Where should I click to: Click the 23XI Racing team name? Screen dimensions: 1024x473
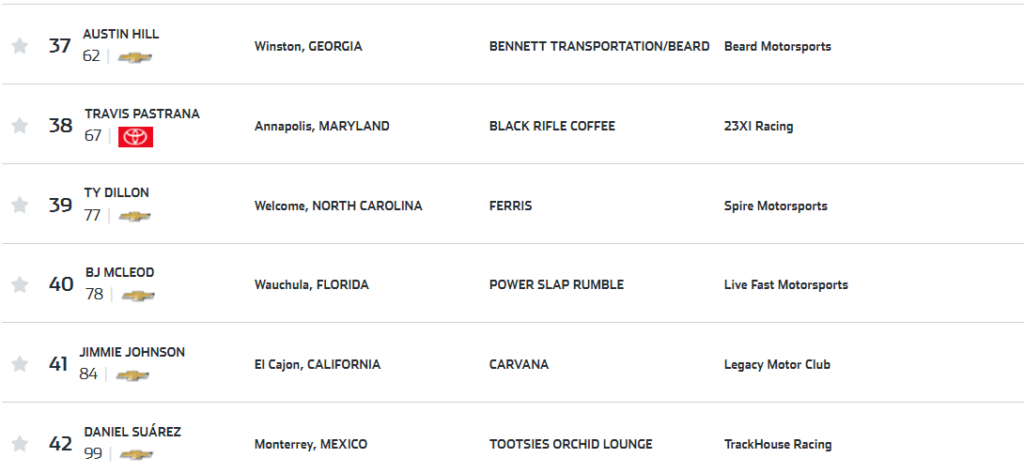coord(758,127)
